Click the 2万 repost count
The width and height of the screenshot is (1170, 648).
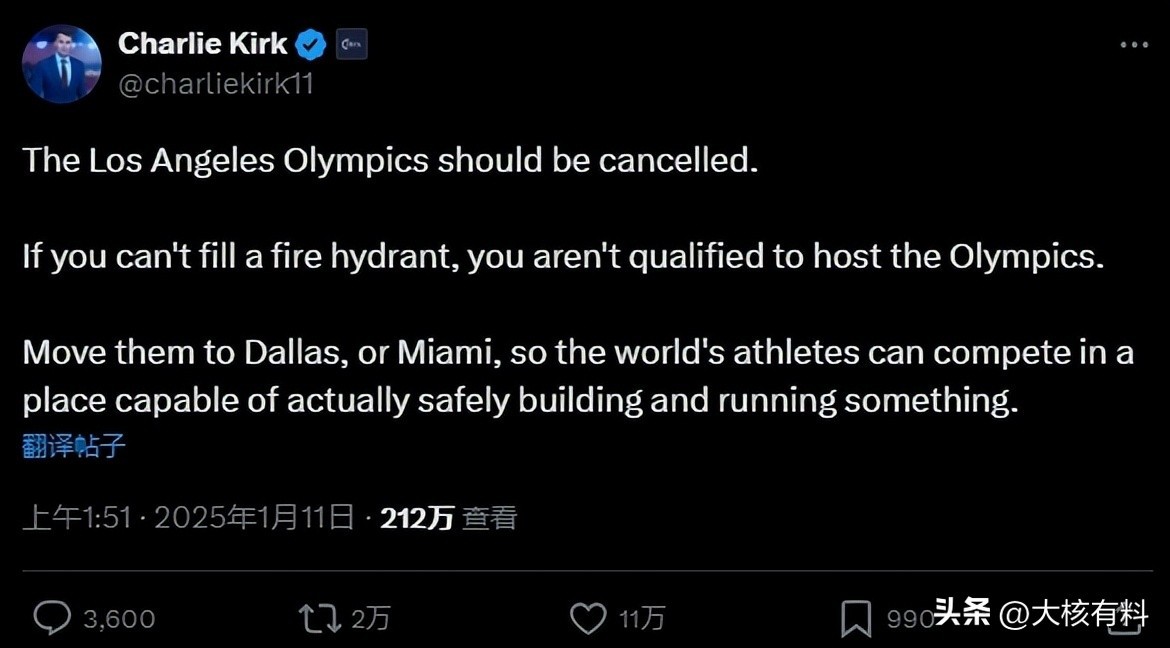pos(370,619)
